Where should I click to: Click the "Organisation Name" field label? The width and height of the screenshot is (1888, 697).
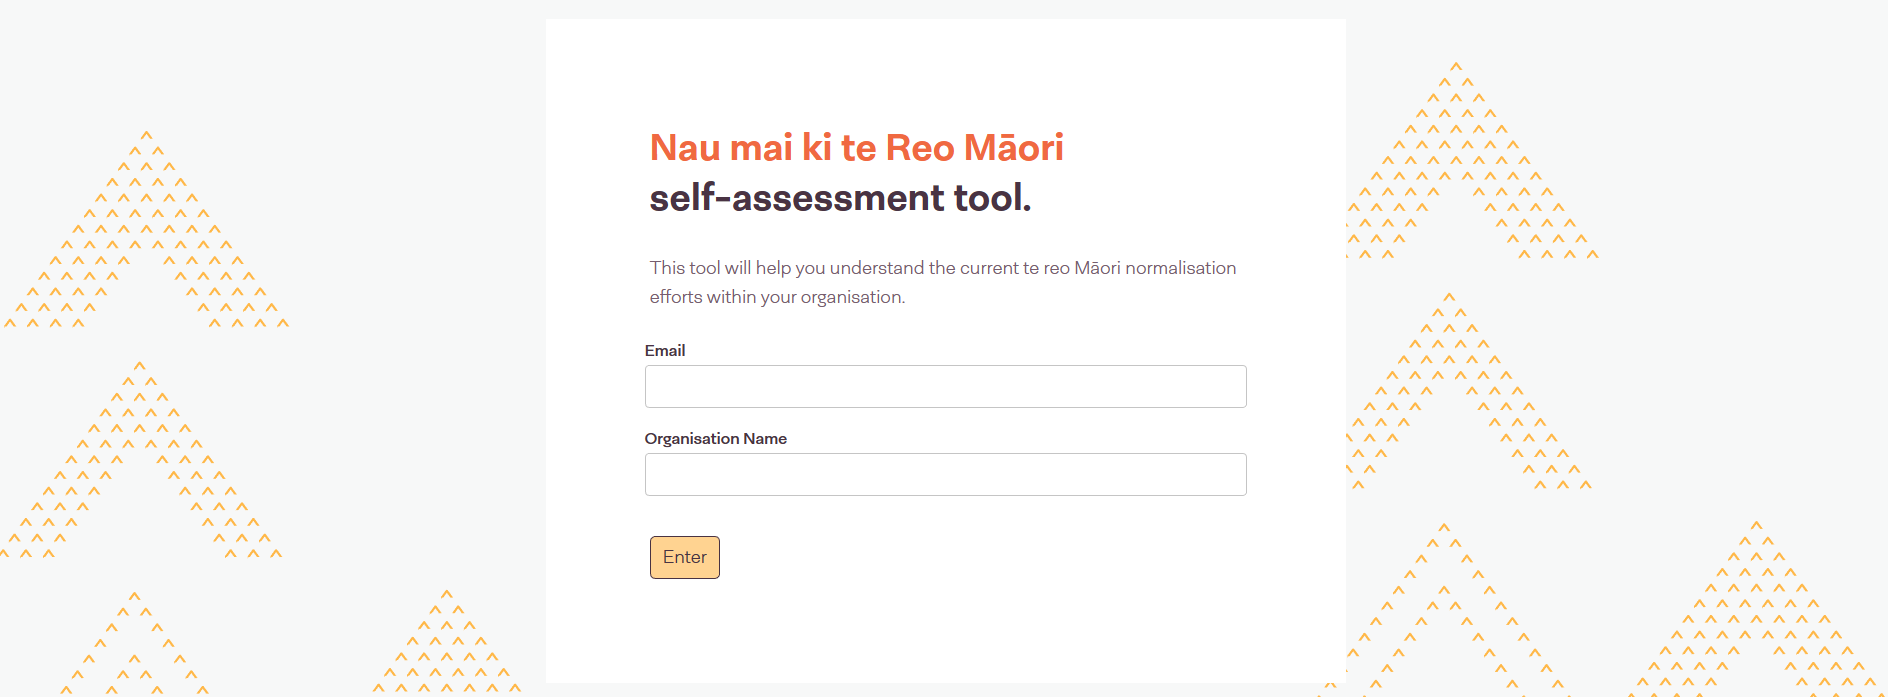715,439
